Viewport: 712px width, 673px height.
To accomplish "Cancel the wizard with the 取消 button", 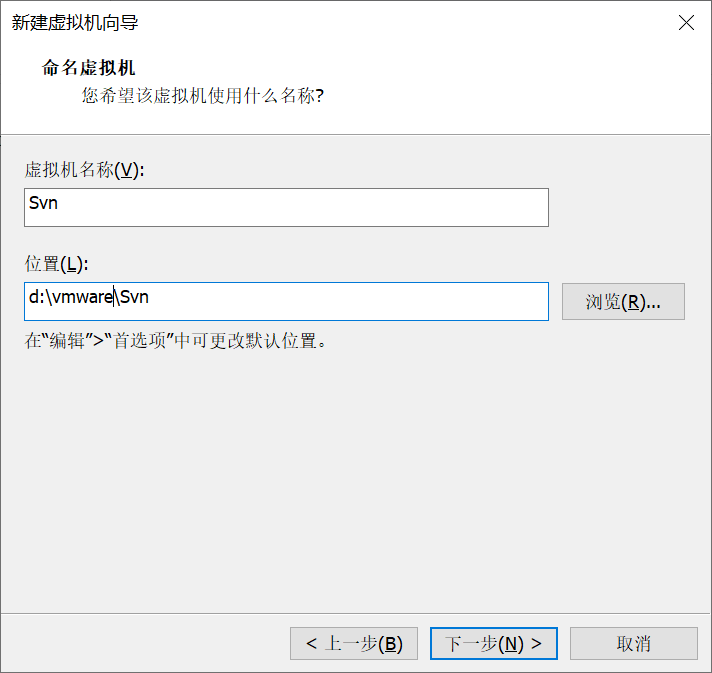I will coord(633,643).
